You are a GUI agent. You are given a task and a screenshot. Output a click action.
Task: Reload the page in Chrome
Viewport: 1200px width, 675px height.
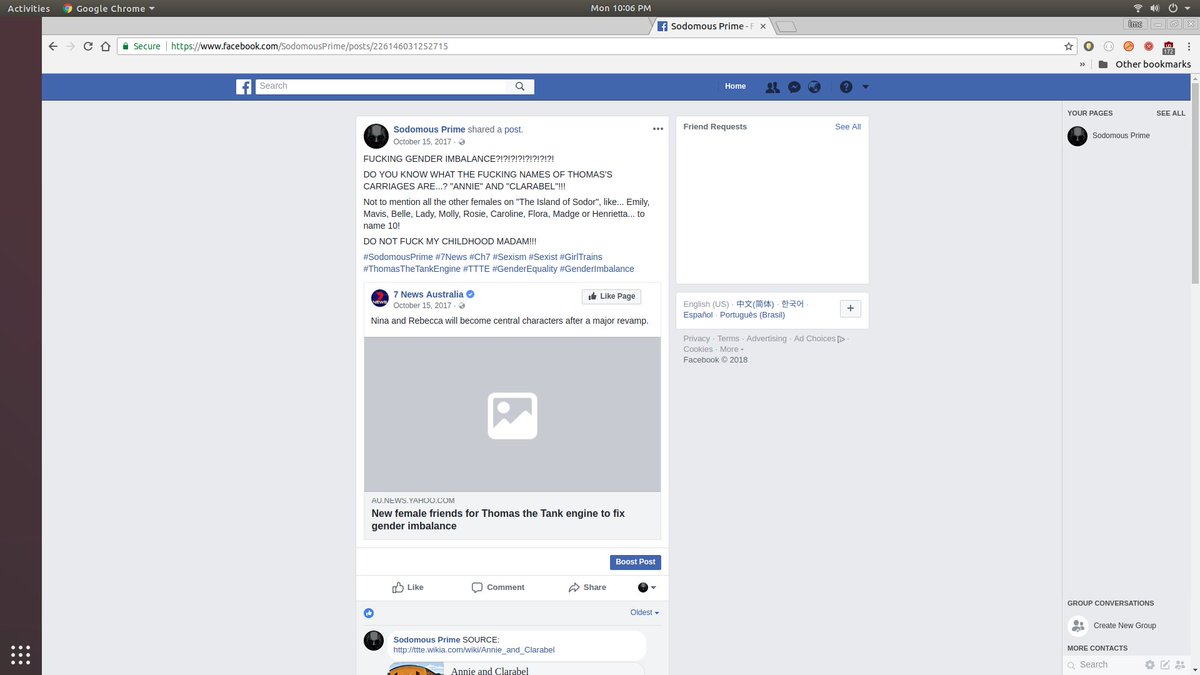[88, 46]
